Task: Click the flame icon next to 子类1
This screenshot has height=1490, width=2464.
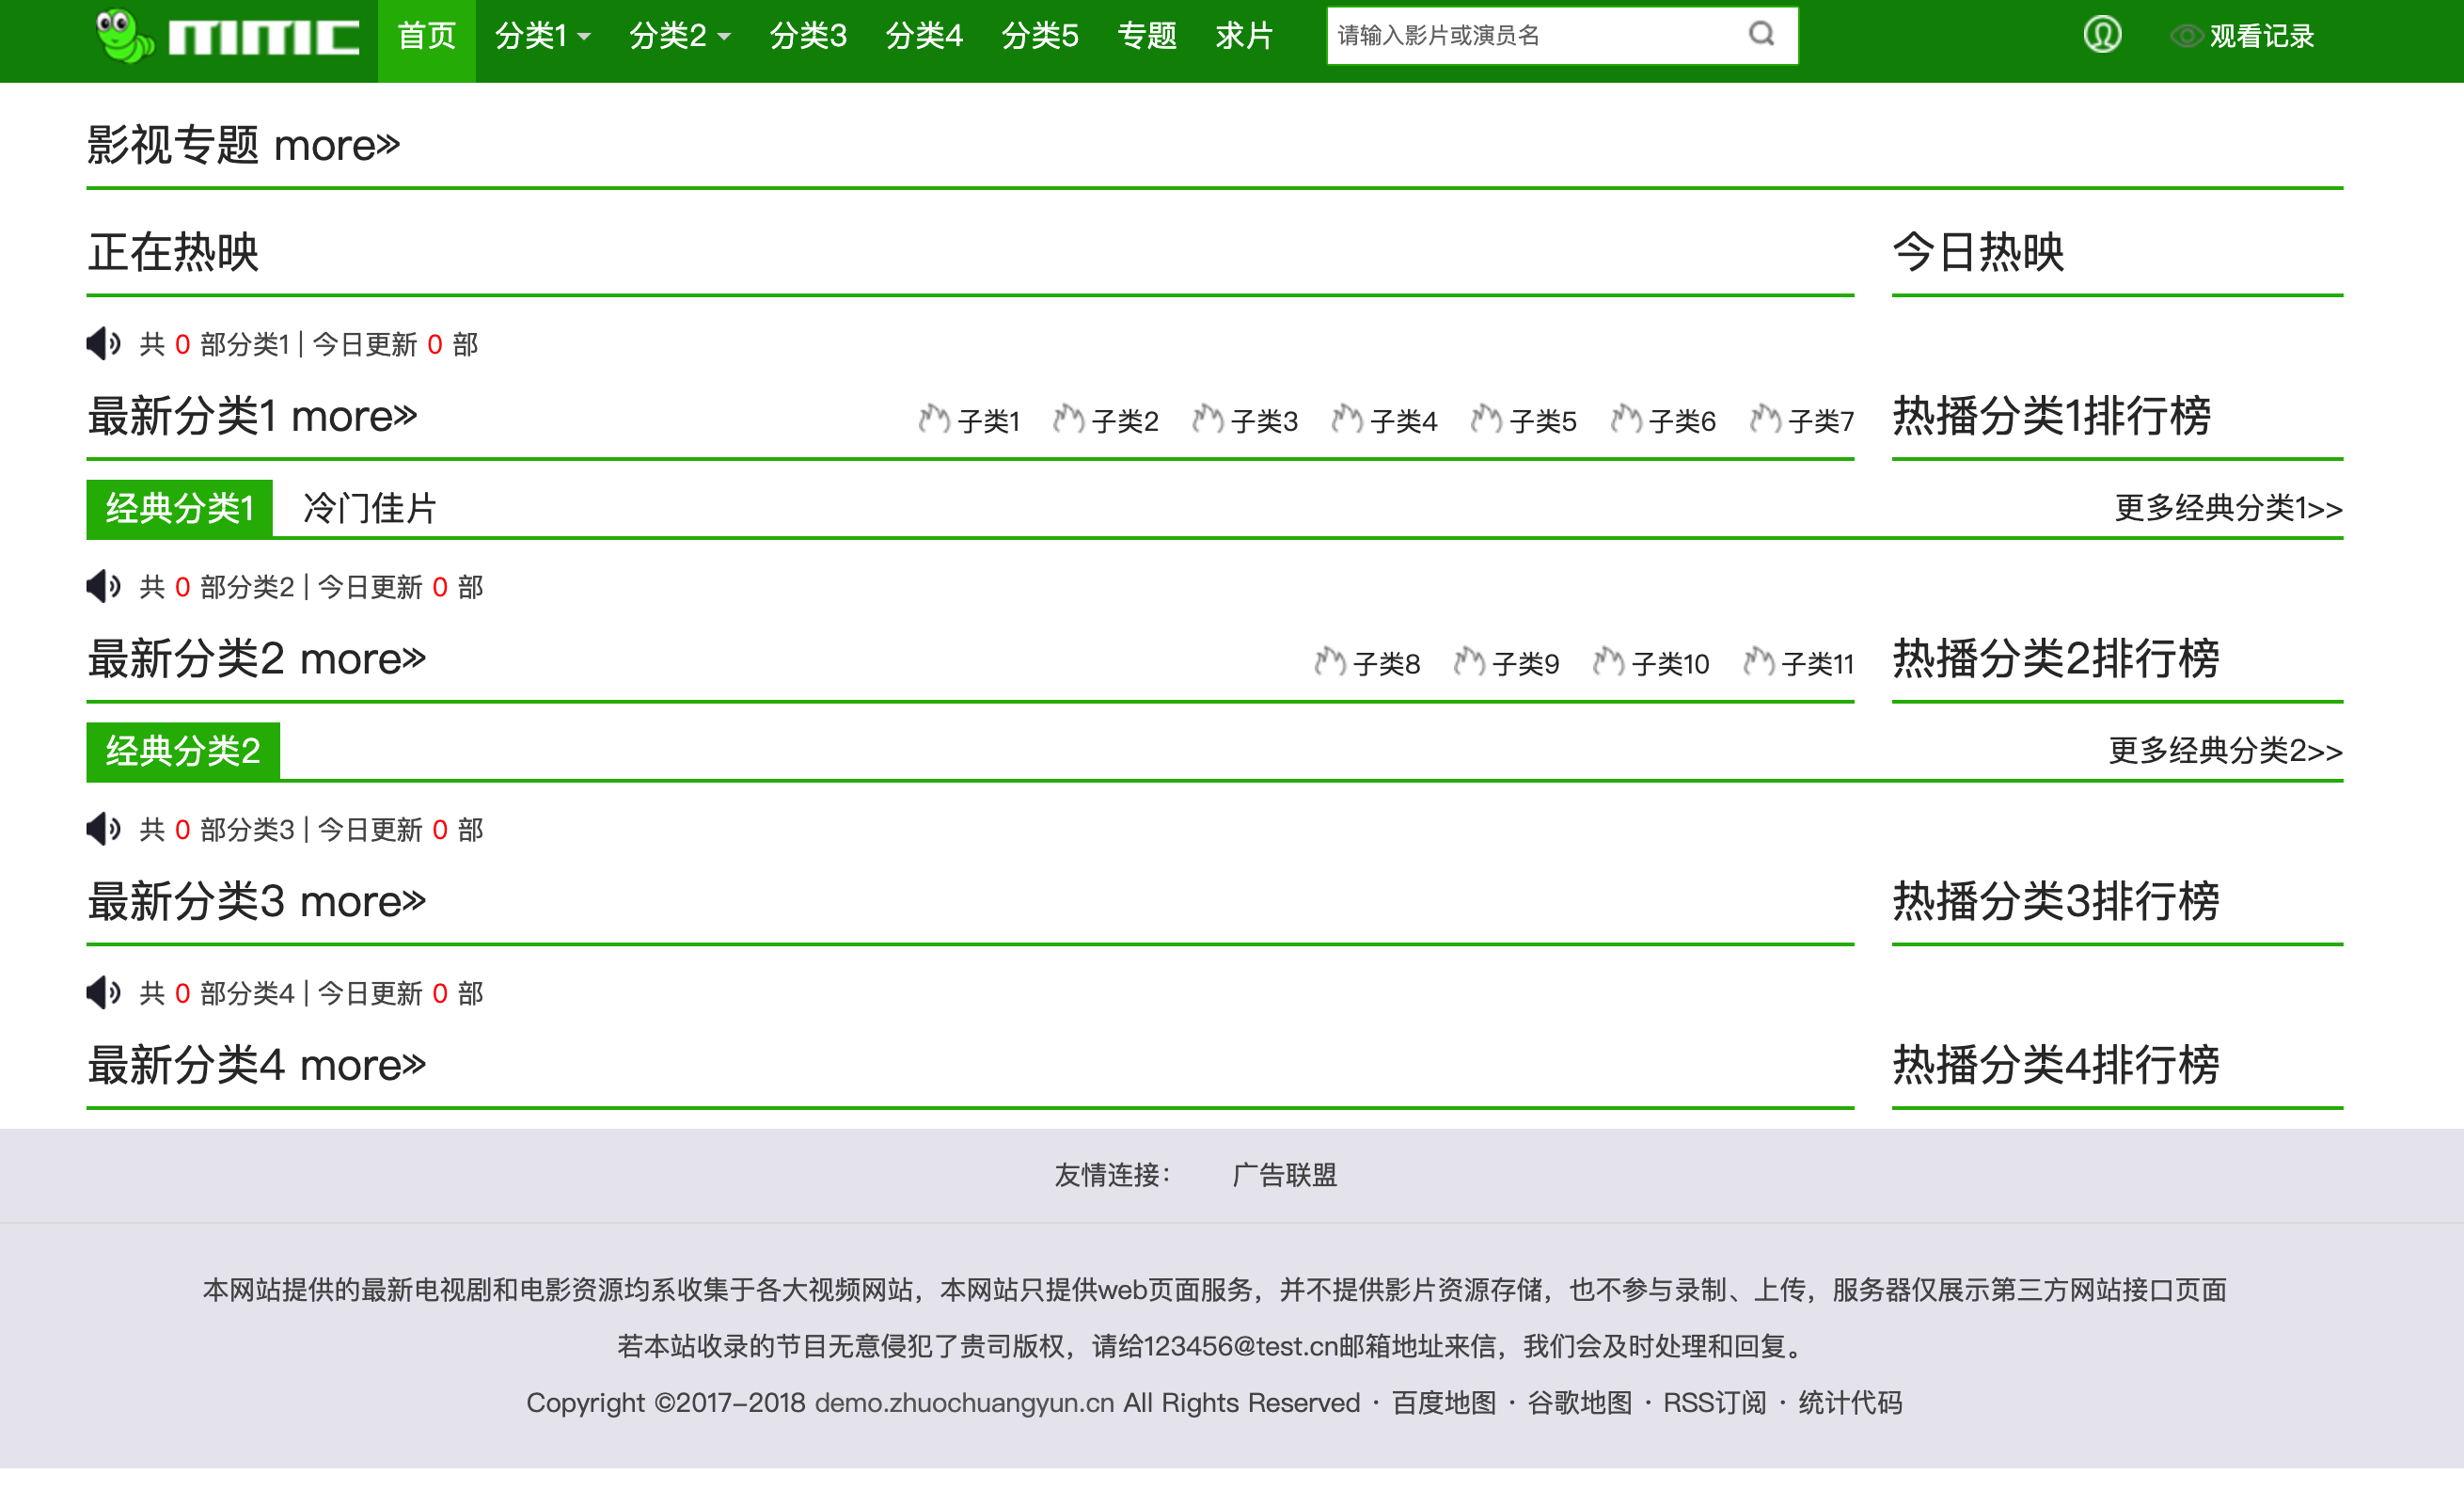Action: point(934,419)
